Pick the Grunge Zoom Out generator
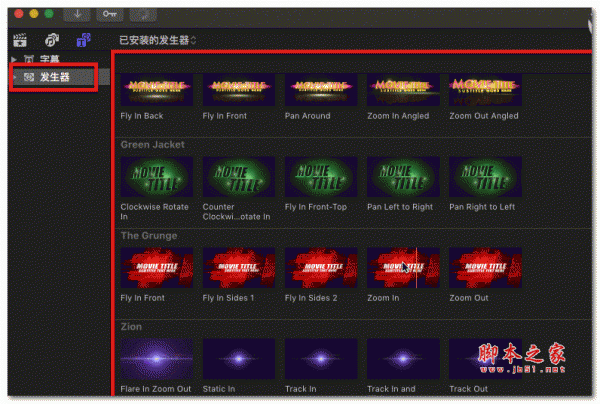This screenshot has height=404, width=600. pos(485,268)
